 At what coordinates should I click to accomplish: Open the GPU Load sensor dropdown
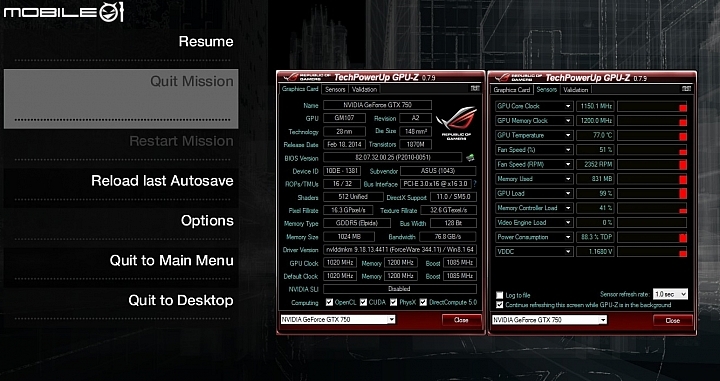coord(568,193)
